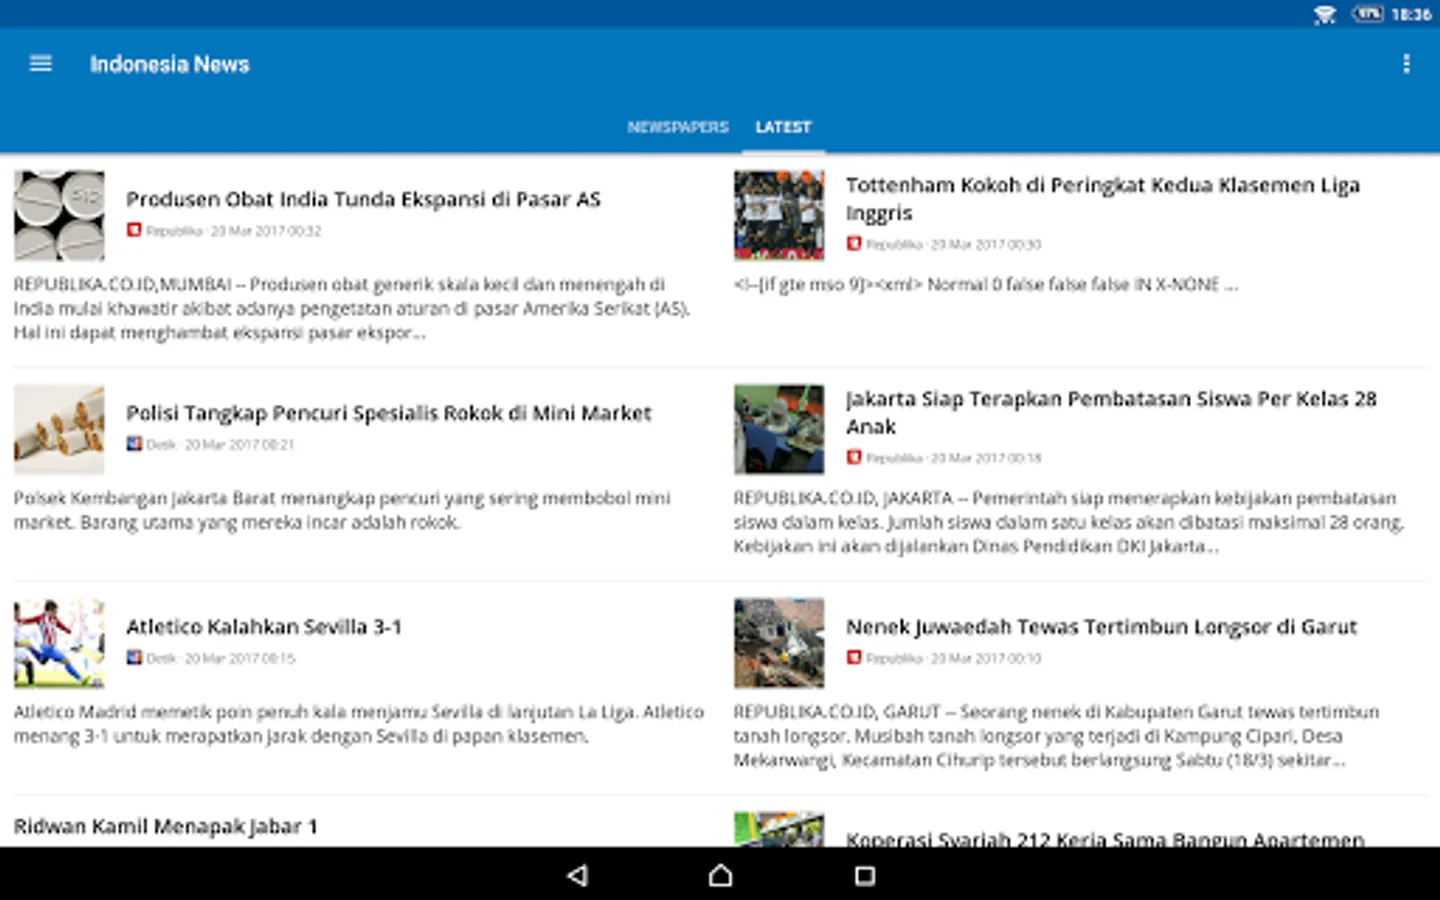Screen dimensions: 1440x900
Task: Open the recent apps overview
Action: pyautogui.click(x=865, y=876)
